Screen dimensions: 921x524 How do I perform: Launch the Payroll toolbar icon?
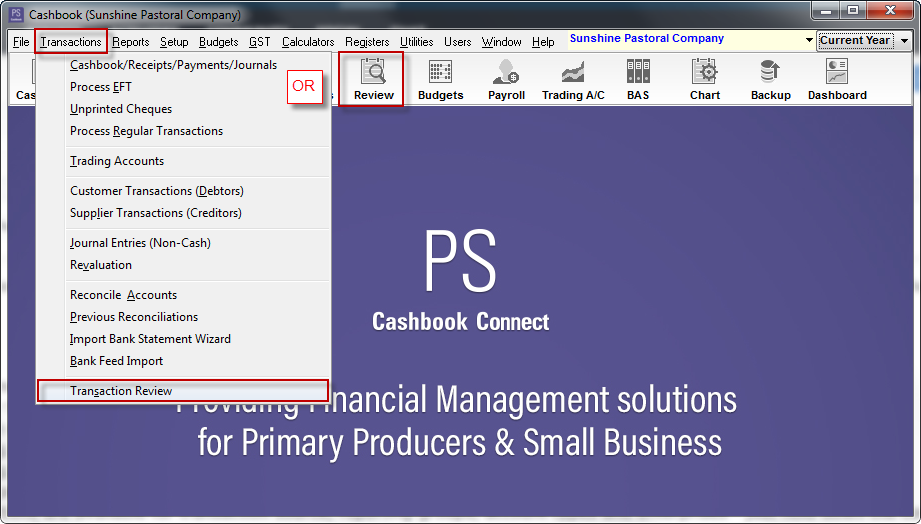point(506,79)
